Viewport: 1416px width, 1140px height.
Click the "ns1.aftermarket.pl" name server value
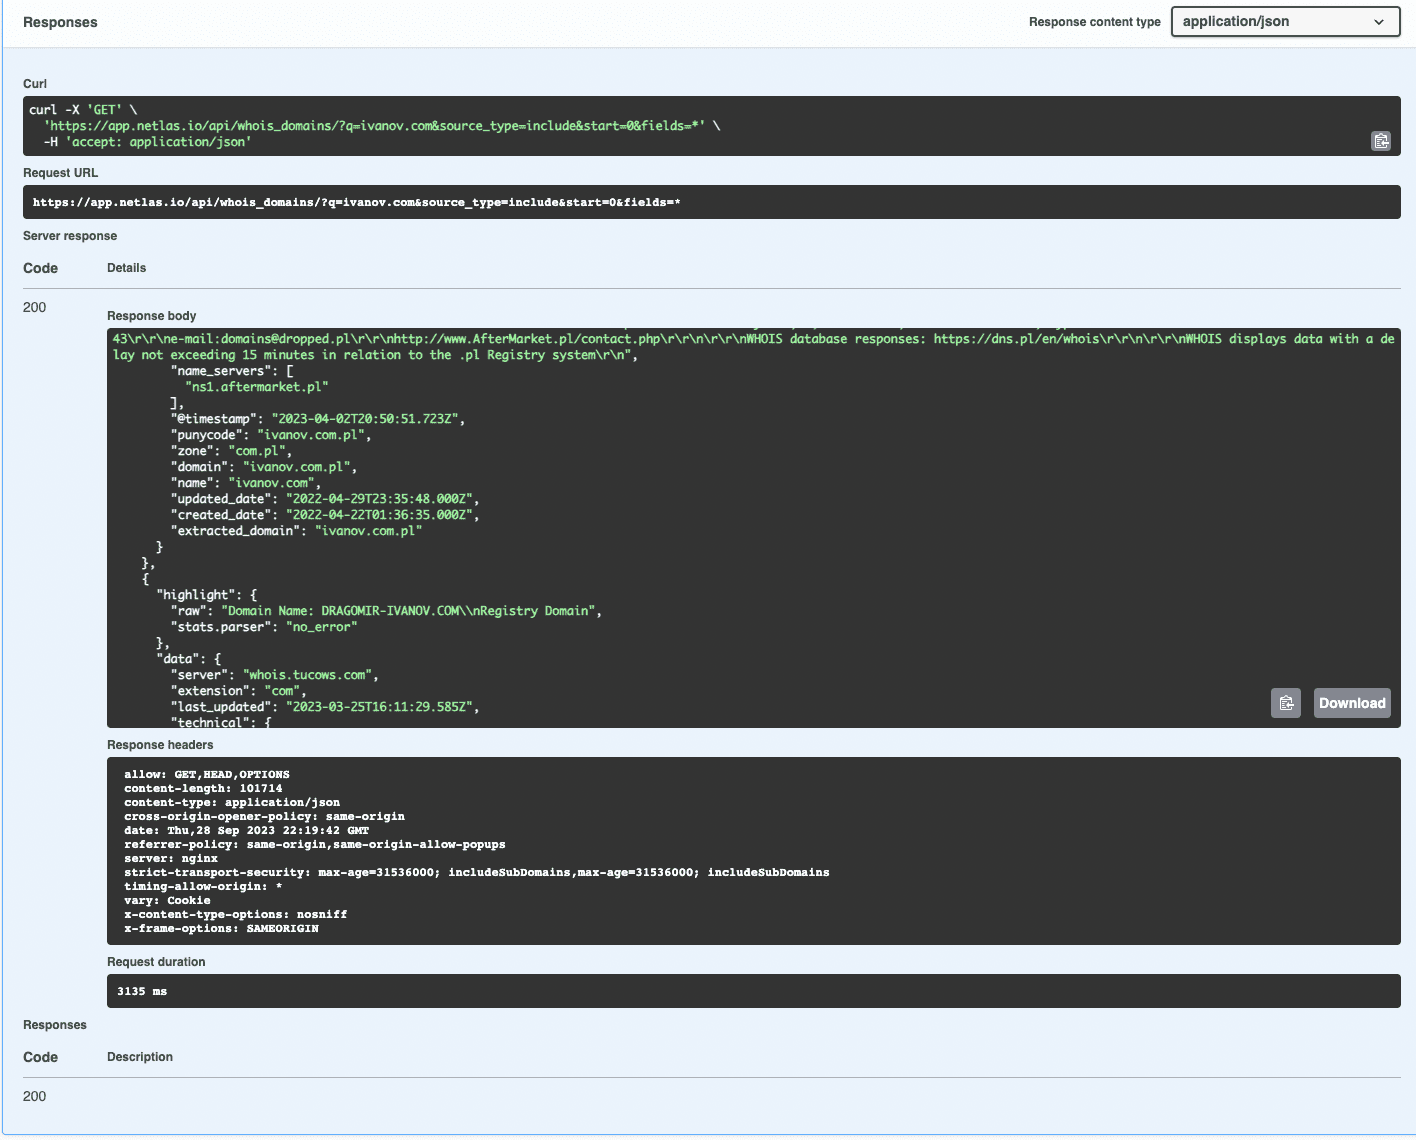pos(257,387)
